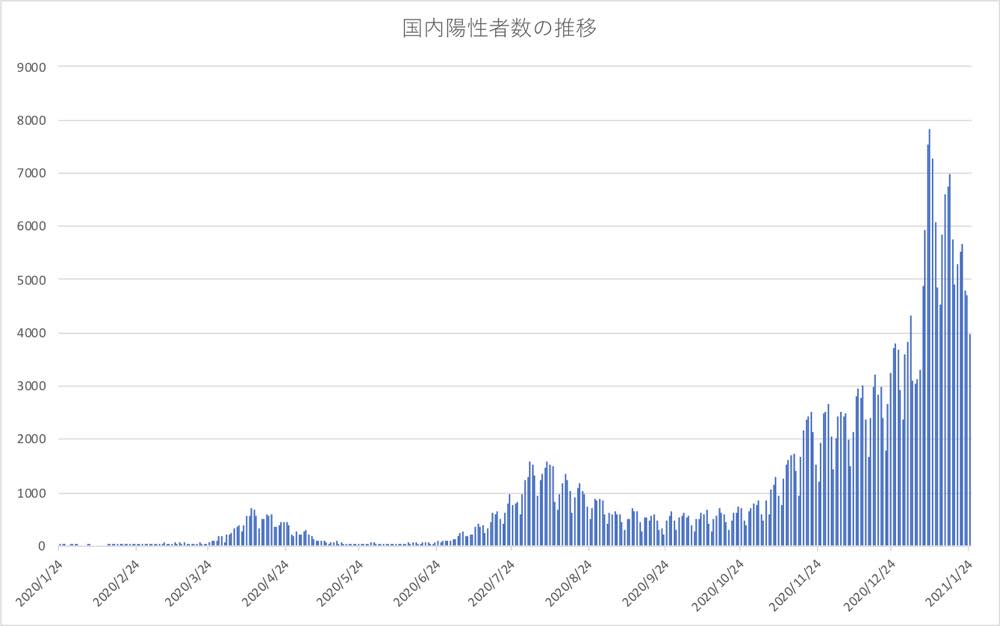Select the y-axis label 7000
This screenshot has height=626, width=1000.
tap(32, 173)
